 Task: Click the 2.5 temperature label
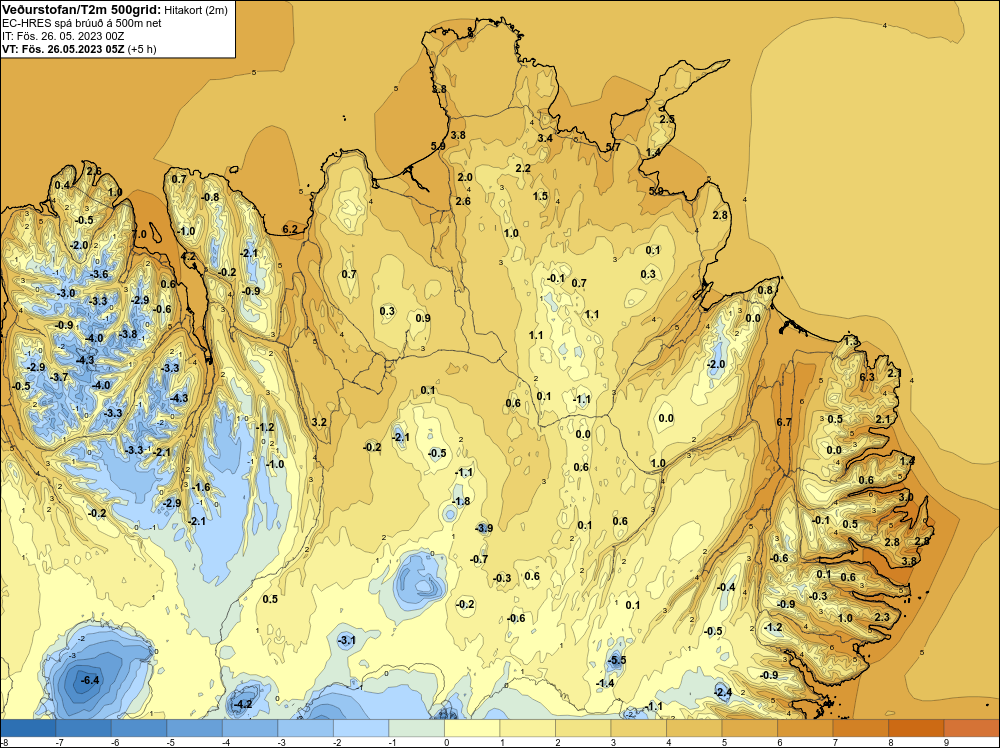667,119
